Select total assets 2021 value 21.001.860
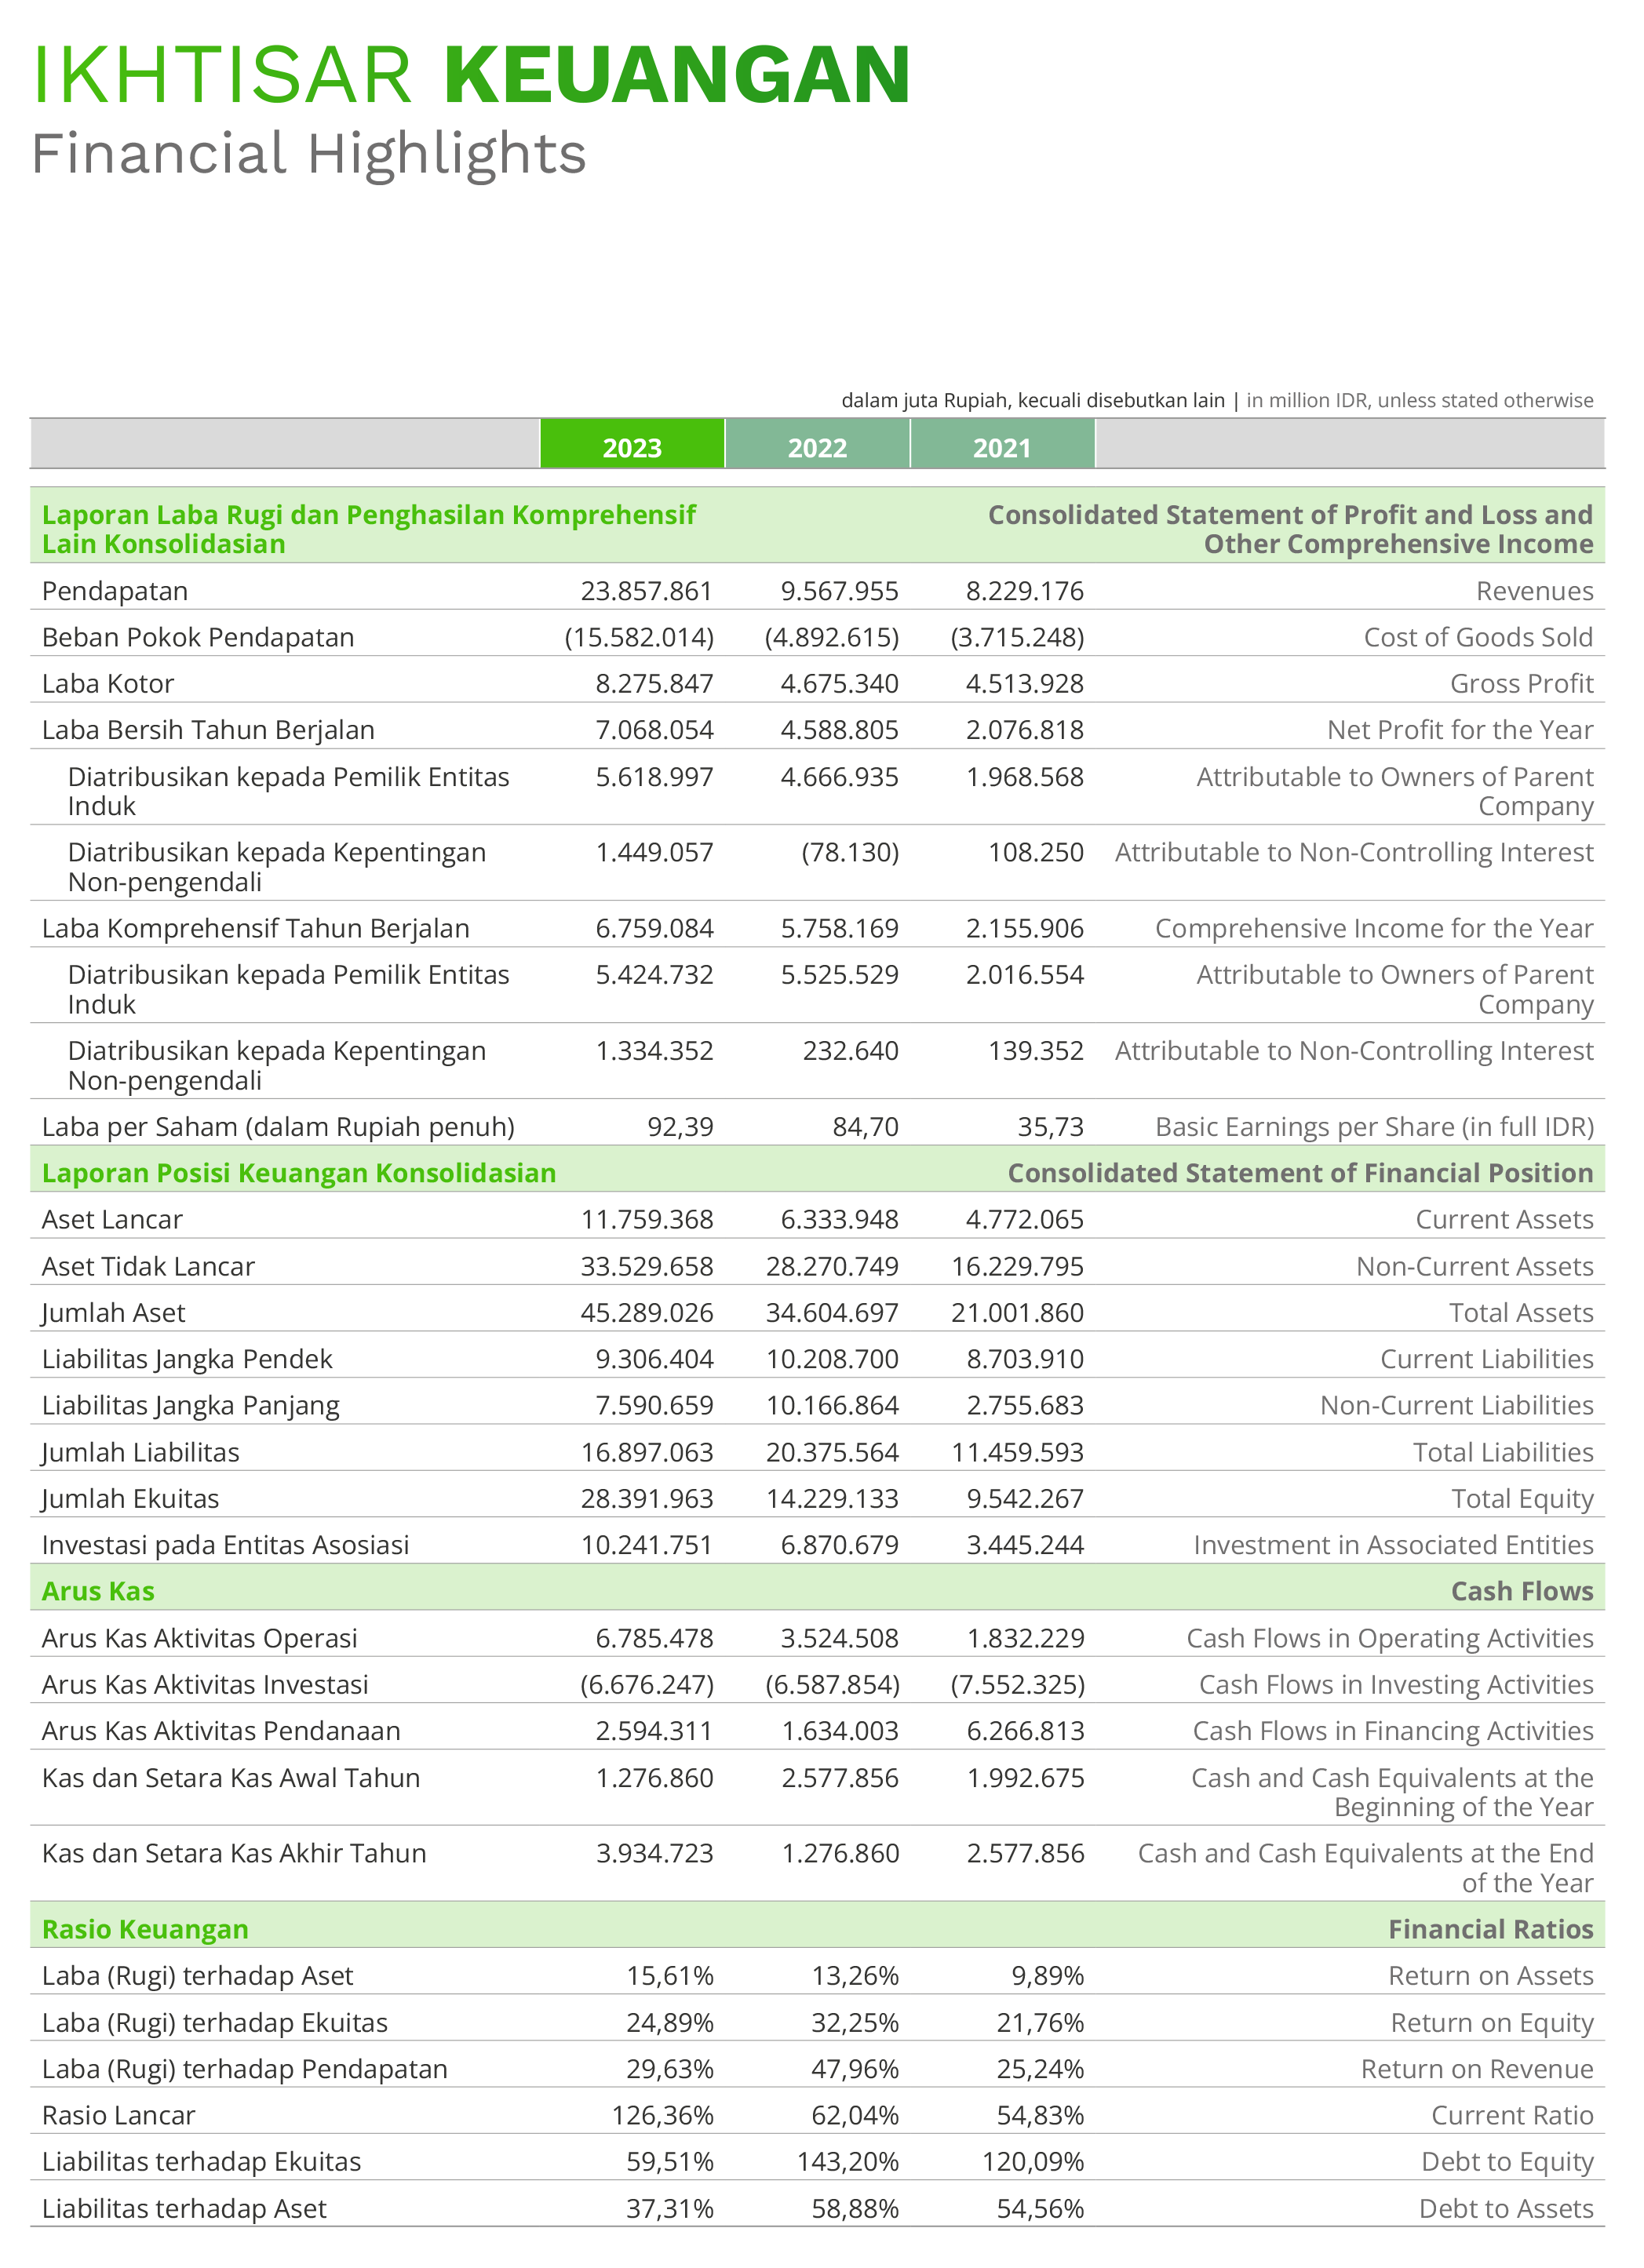 1017,1313
